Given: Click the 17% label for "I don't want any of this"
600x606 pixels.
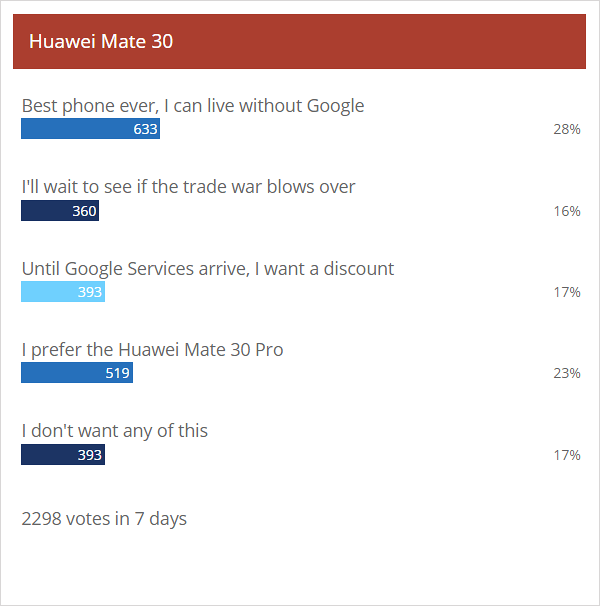Looking at the screenshot, I should 566,455.
